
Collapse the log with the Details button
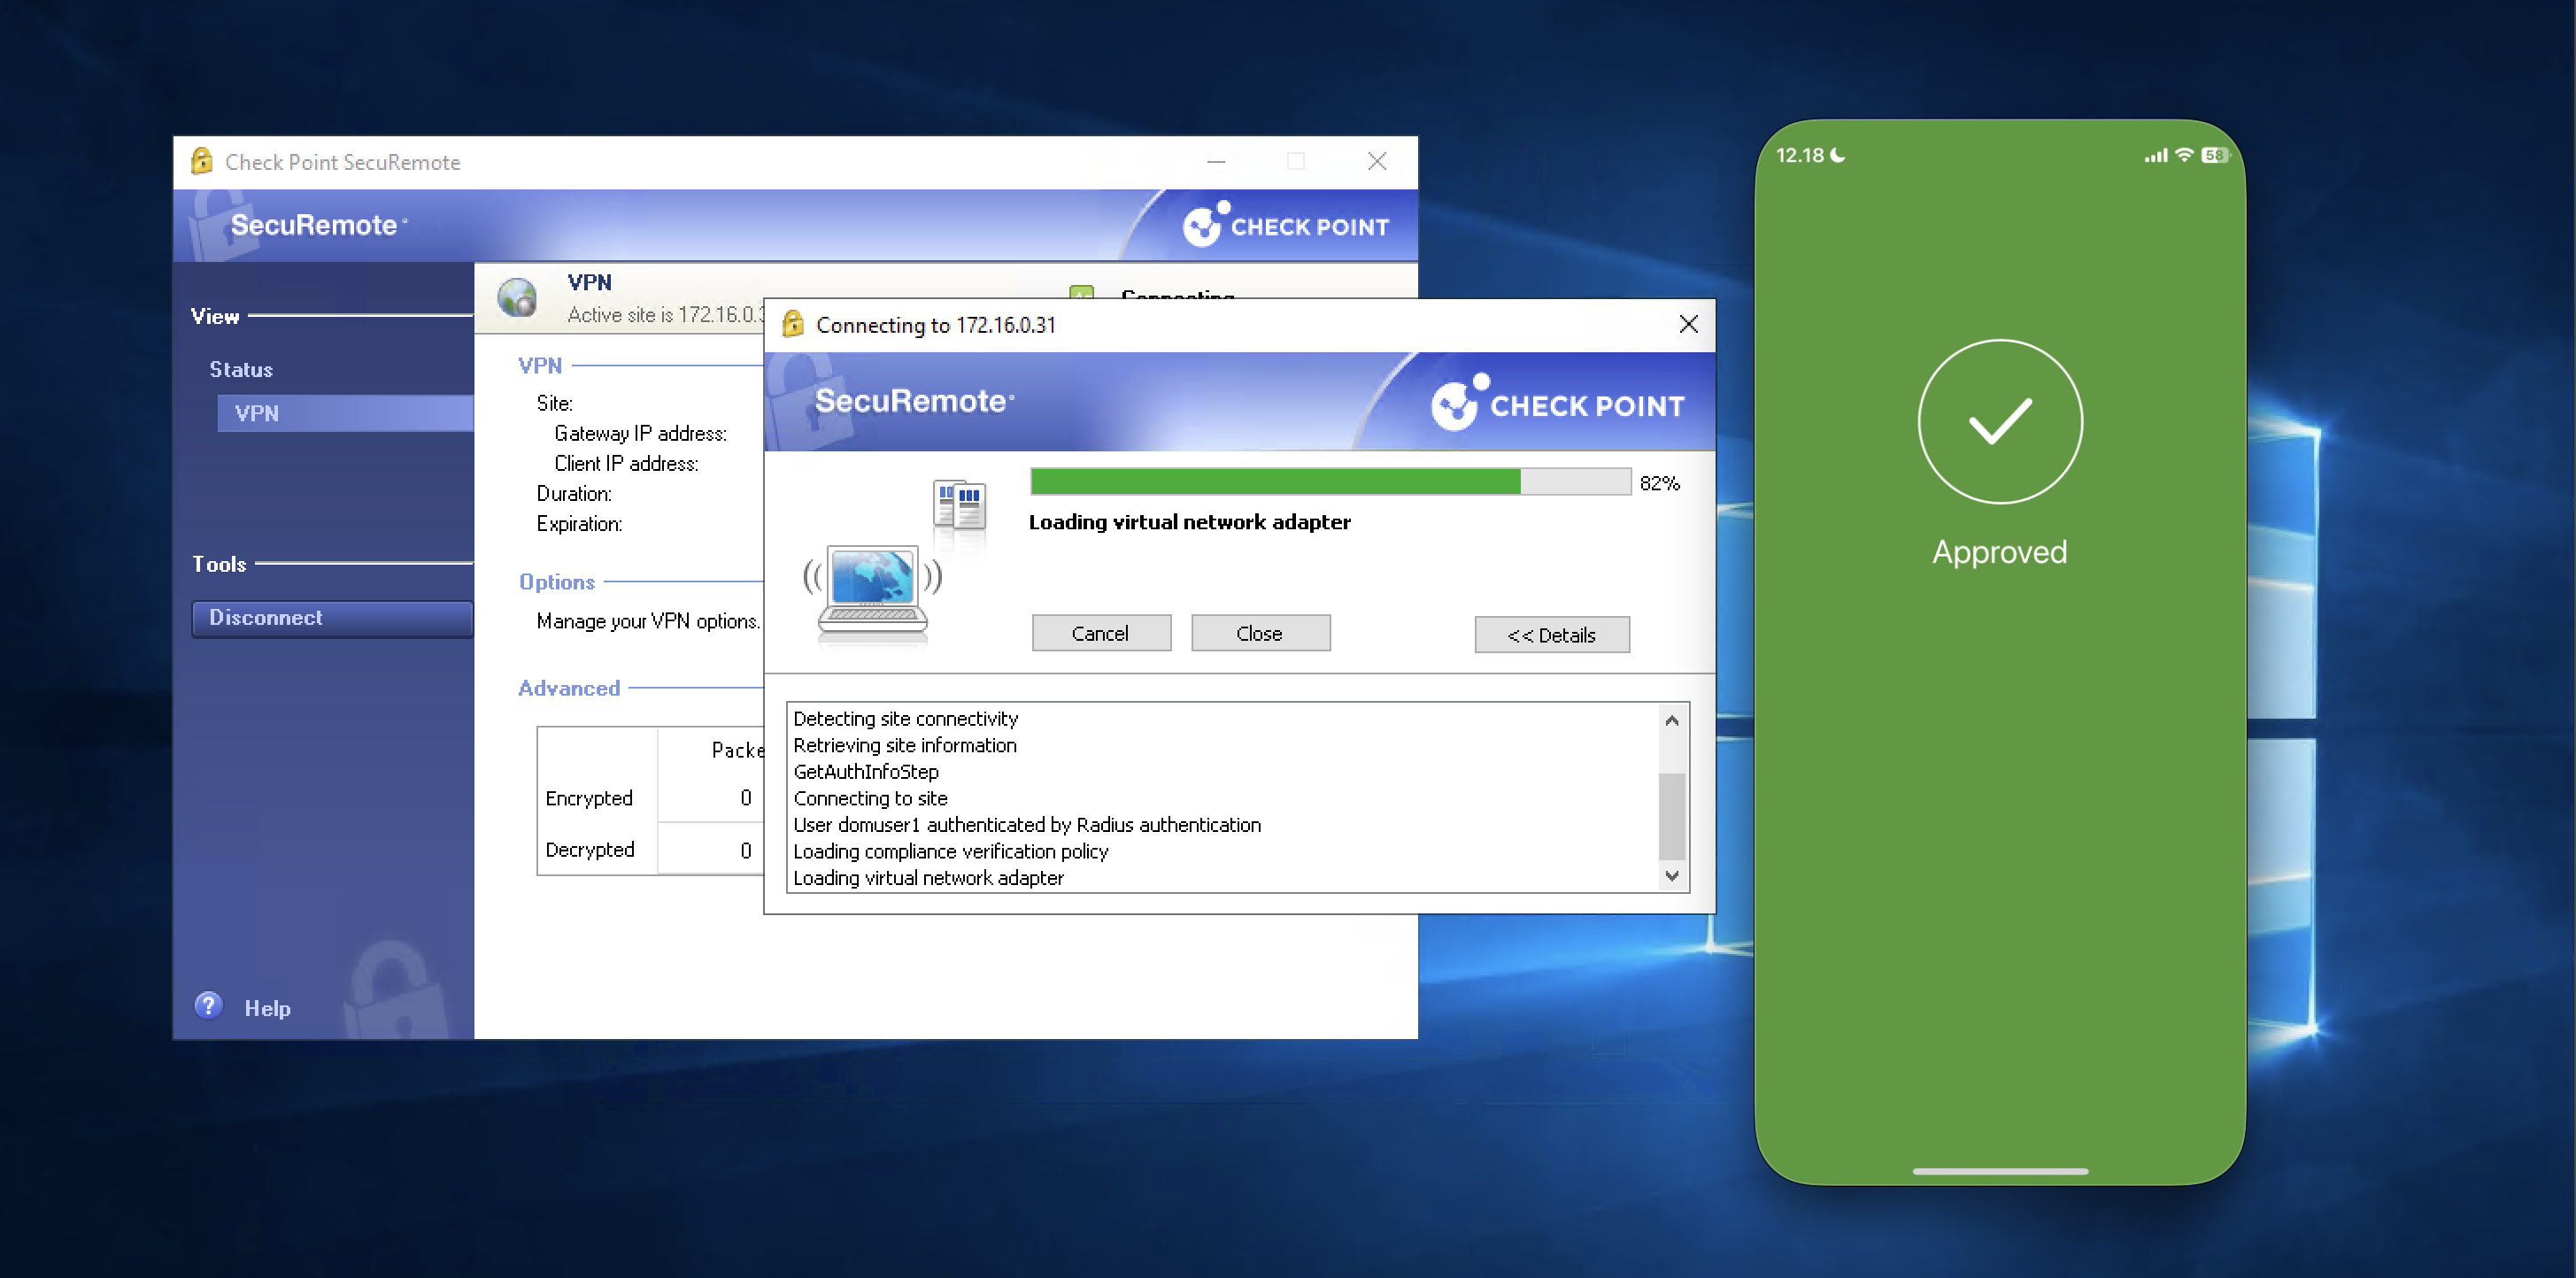(1551, 635)
